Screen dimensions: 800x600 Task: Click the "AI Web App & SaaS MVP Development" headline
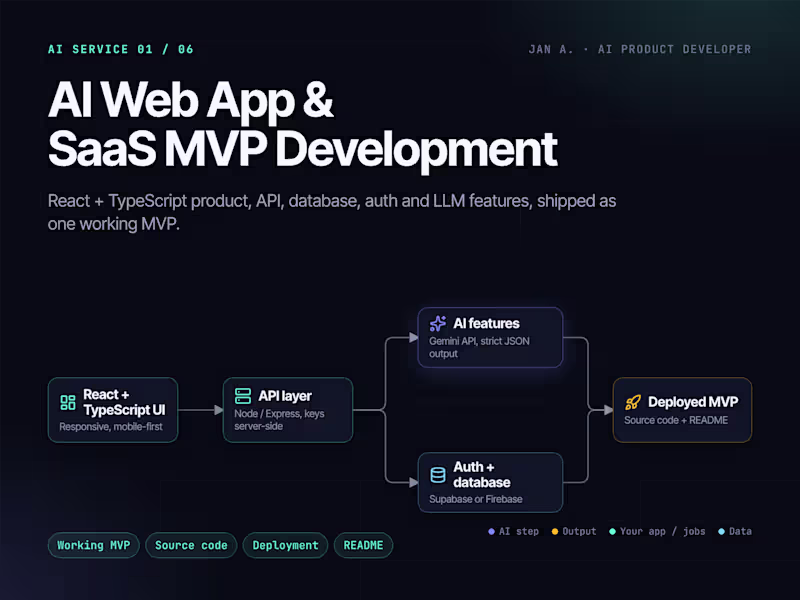click(303, 124)
